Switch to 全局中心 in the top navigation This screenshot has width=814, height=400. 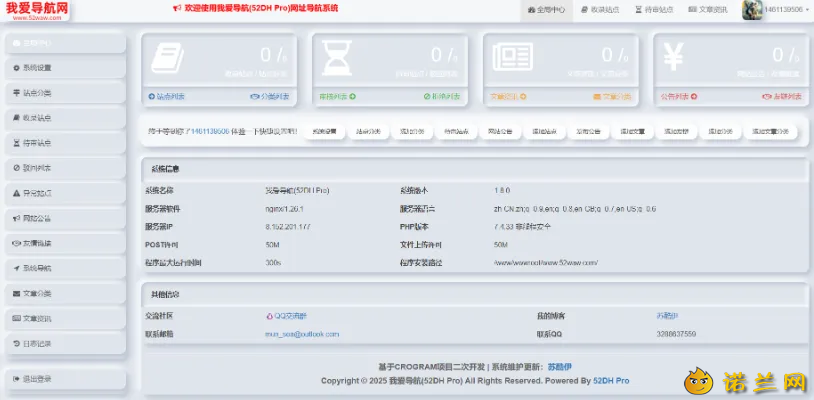pyautogui.click(x=547, y=10)
